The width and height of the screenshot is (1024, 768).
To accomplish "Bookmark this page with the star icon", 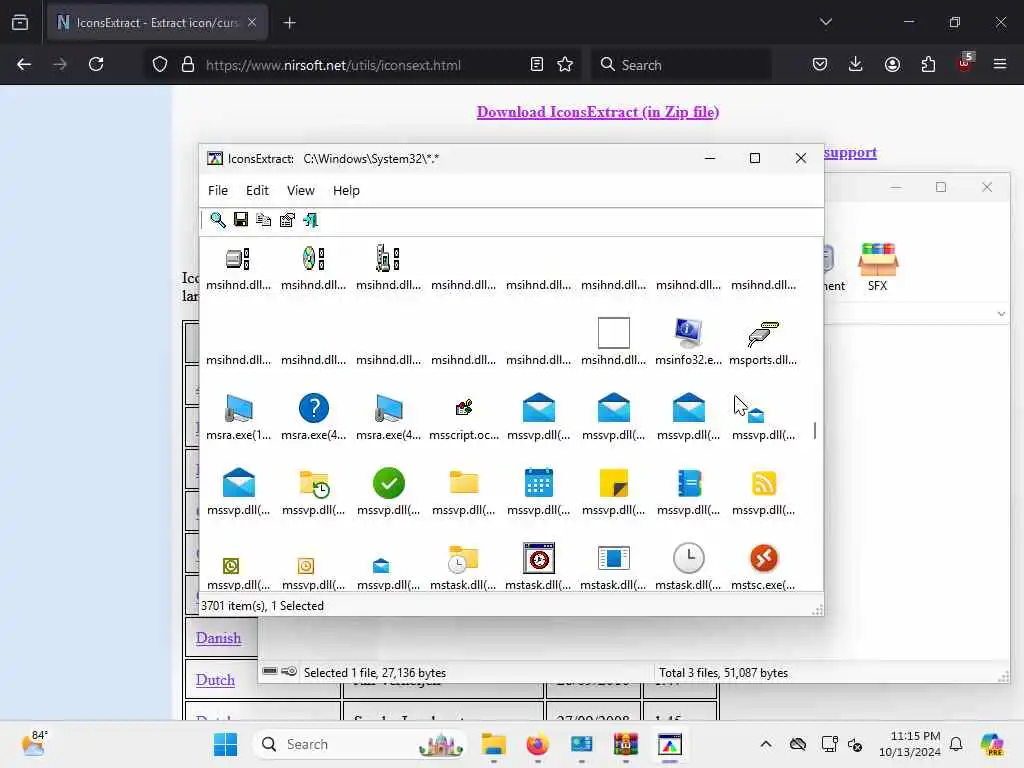I will (565, 64).
